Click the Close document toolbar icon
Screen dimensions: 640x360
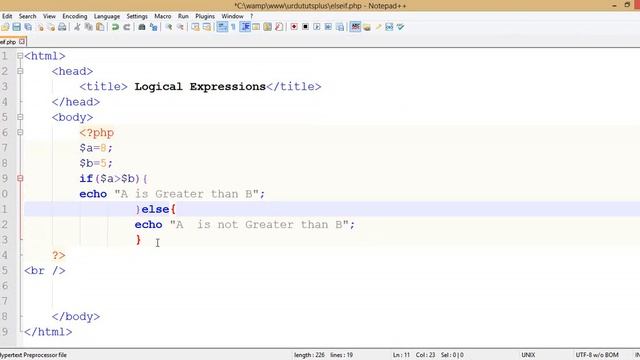(x=40, y=27)
